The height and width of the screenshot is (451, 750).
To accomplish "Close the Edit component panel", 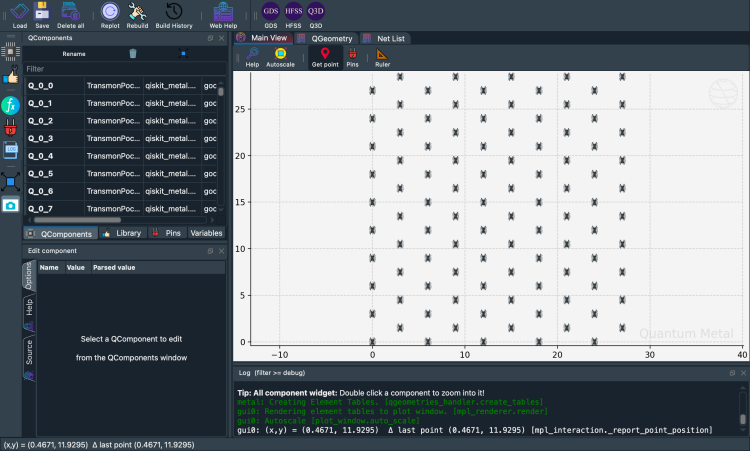I will pos(221,251).
